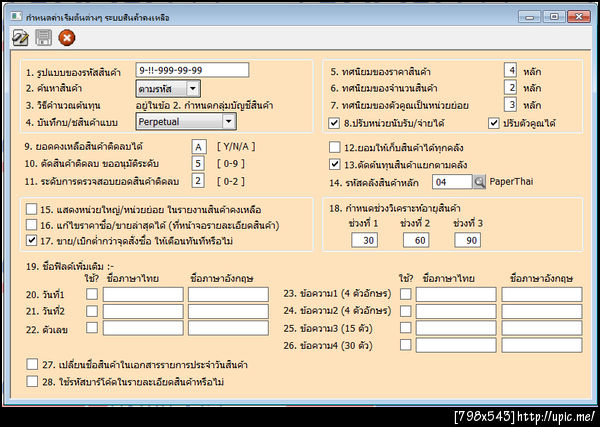Click the [ Y/N/A ] hint text
The image size is (600, 427).
236,146
